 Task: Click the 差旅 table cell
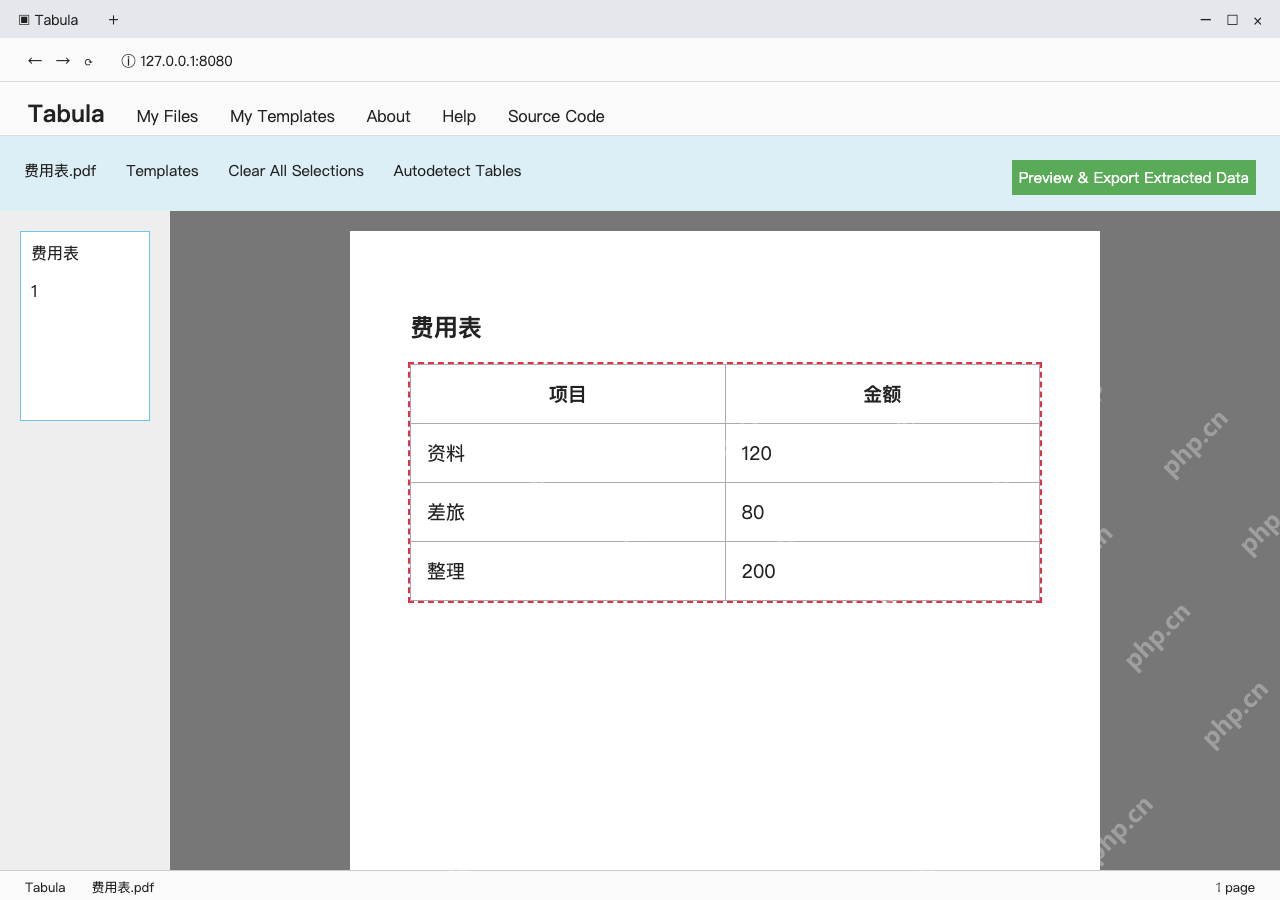568,512
